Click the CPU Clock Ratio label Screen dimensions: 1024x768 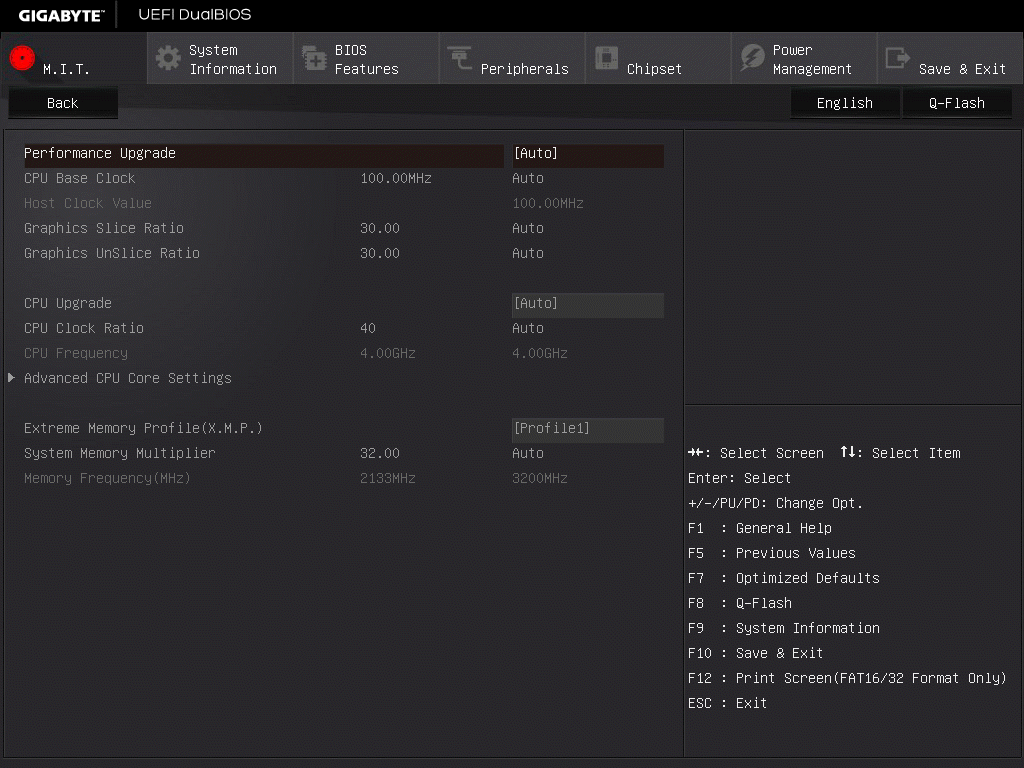84,328
